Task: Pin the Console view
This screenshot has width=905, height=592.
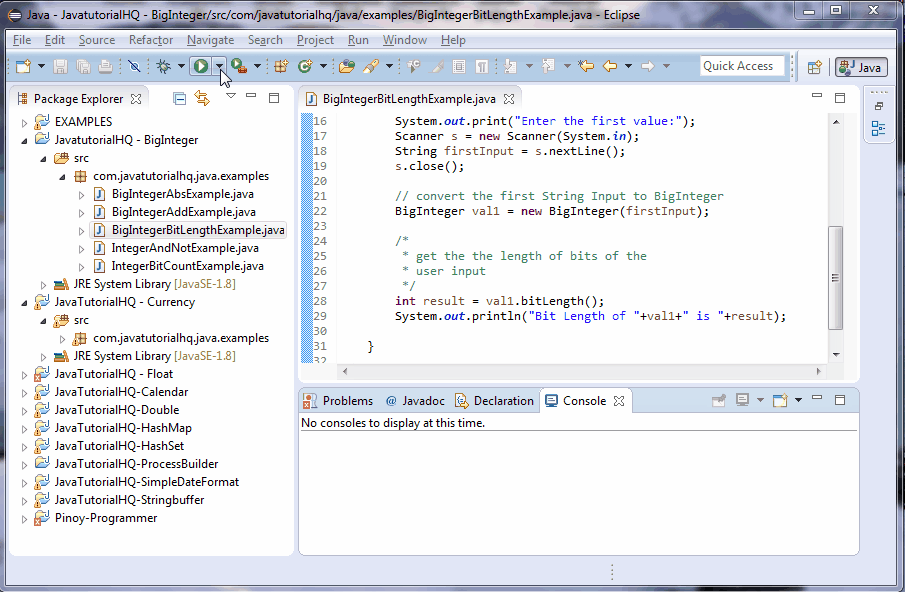Action: pos(719,399)
